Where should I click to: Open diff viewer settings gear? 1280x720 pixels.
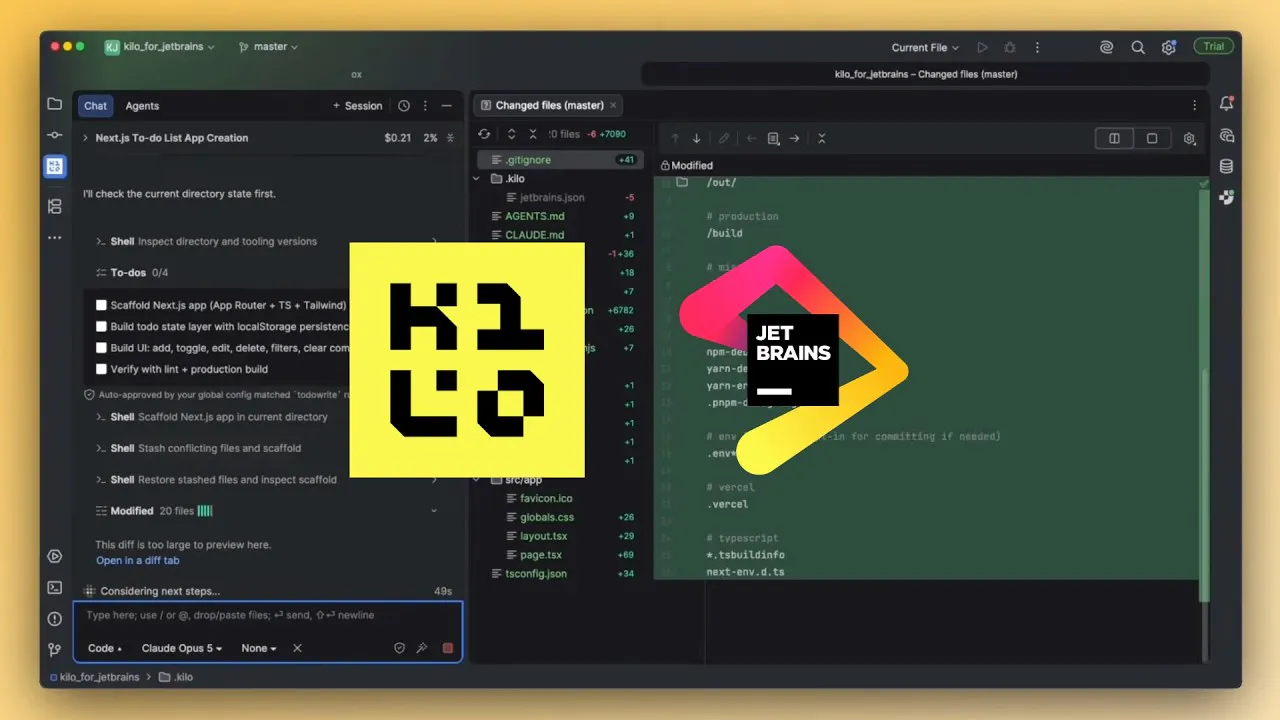click(x=1189, y=139)
